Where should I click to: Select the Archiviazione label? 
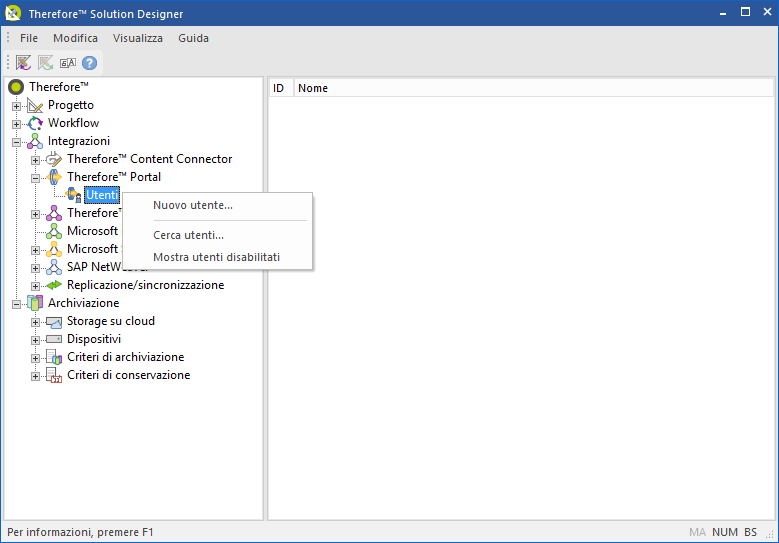[x=83, y=303]
